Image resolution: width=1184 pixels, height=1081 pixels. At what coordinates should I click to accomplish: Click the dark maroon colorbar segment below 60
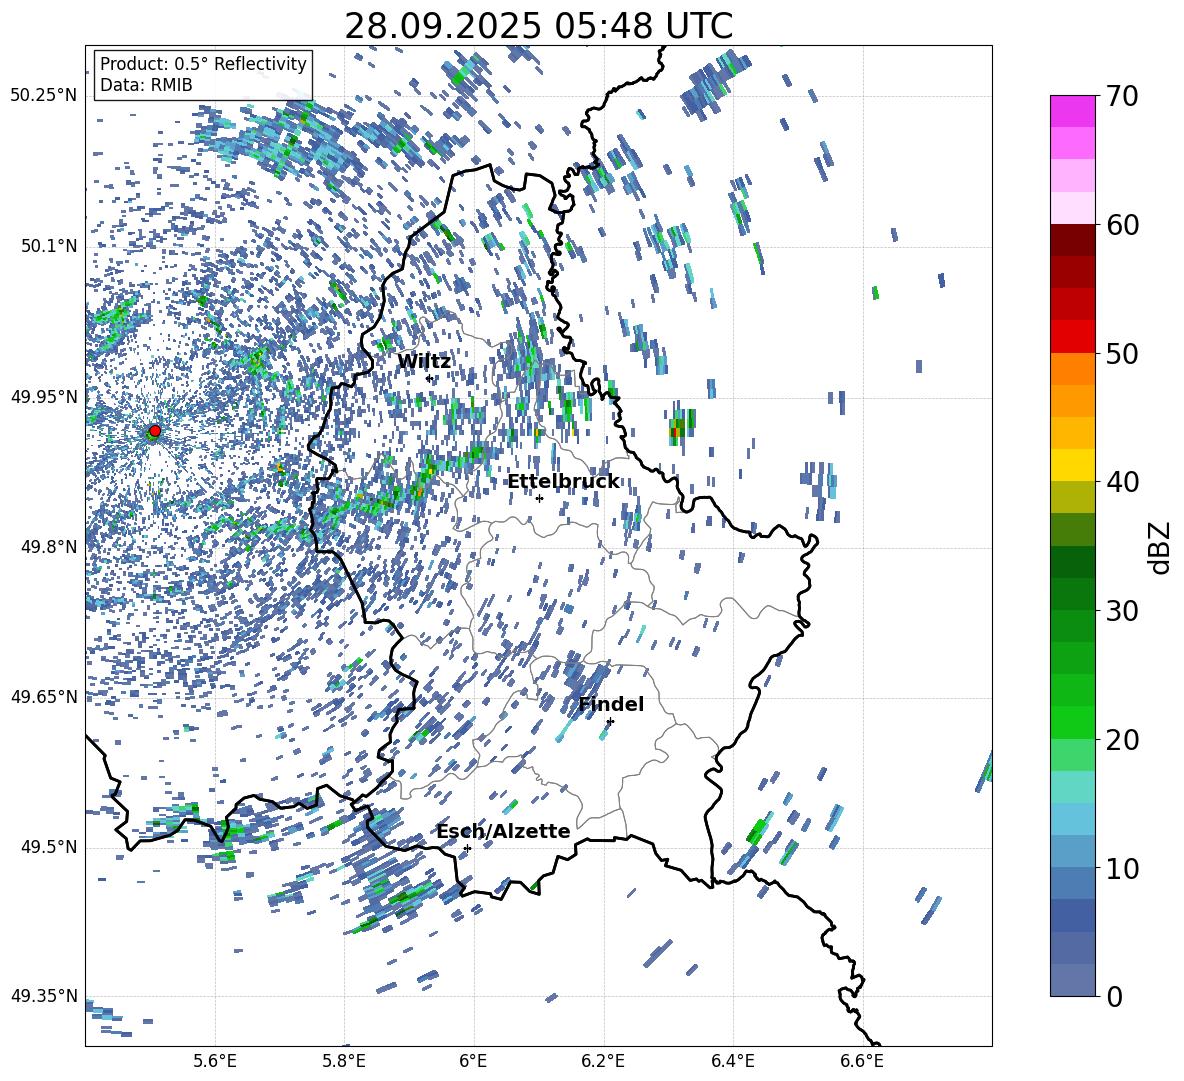click(x=1072, y=240)
